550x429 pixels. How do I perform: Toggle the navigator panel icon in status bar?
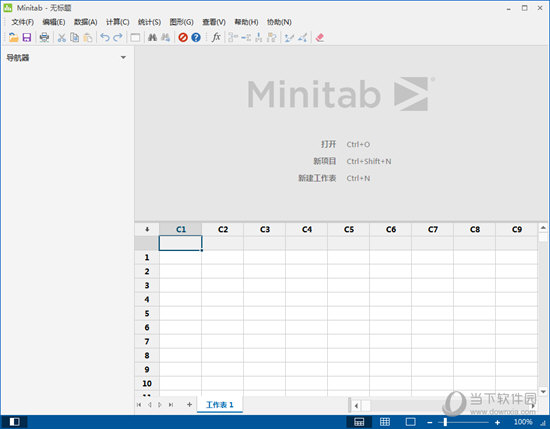(x=14, y=422)
